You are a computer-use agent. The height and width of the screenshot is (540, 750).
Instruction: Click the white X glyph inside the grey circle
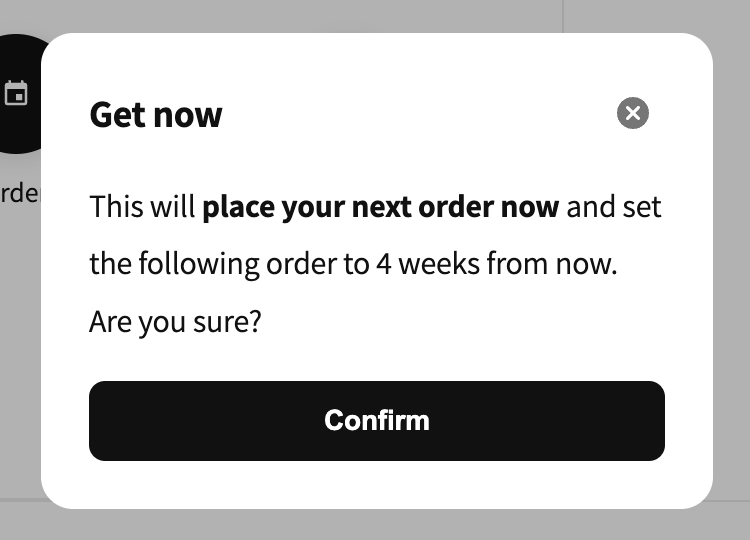pyautogui.click(x=633, y=113)
